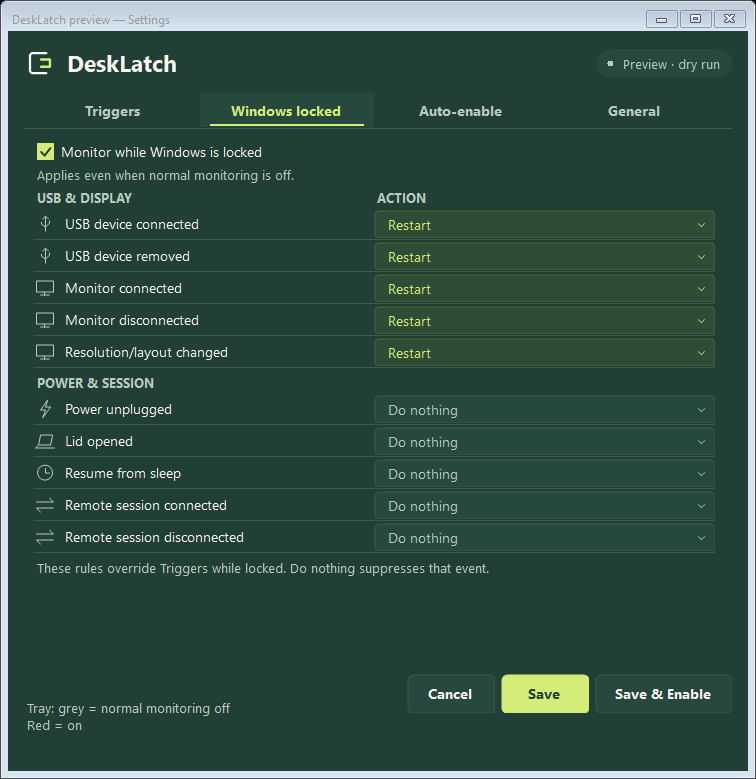
Task: Click the DeskLatch title text
Action: 122,64
